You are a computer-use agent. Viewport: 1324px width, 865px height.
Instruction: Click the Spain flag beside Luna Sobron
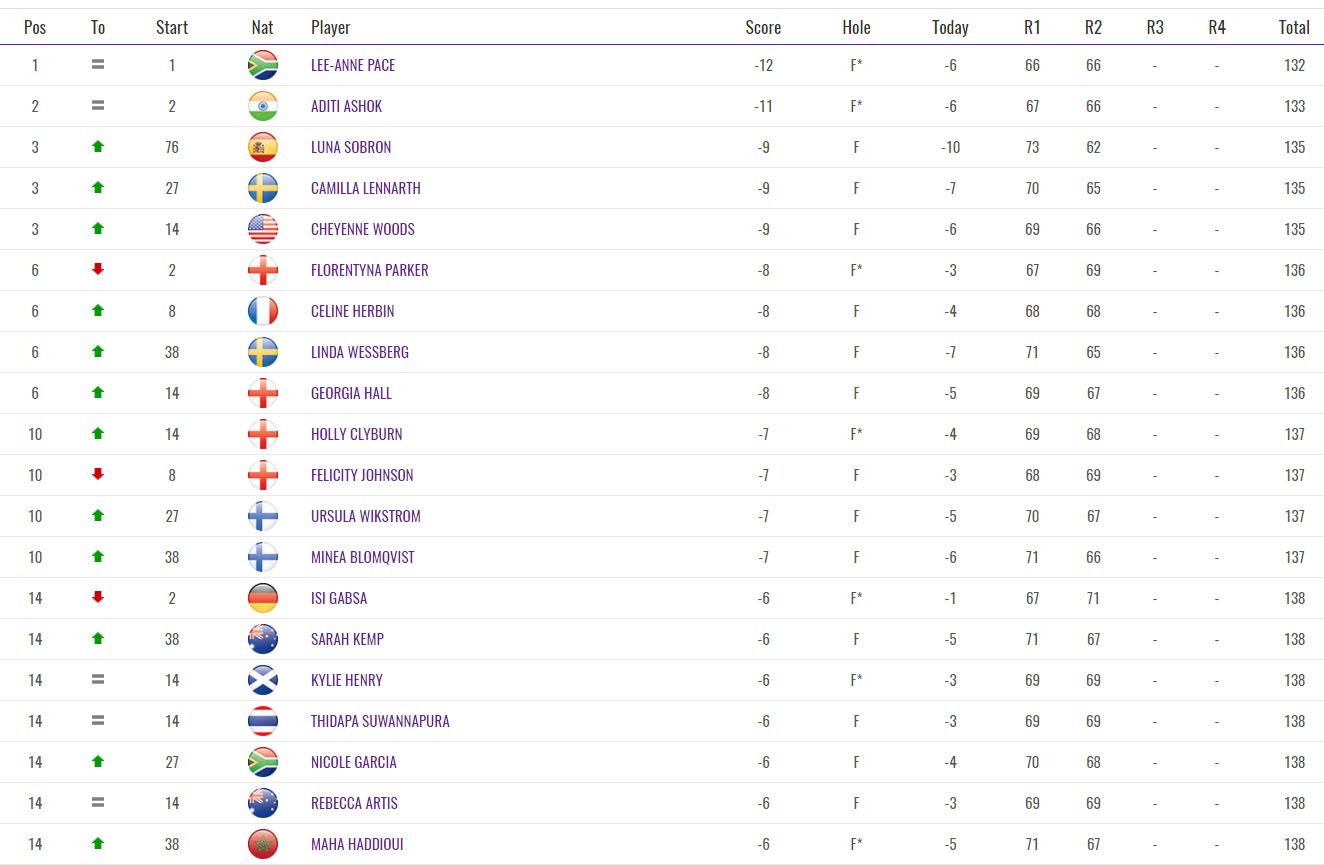click(x=262, y=147)
